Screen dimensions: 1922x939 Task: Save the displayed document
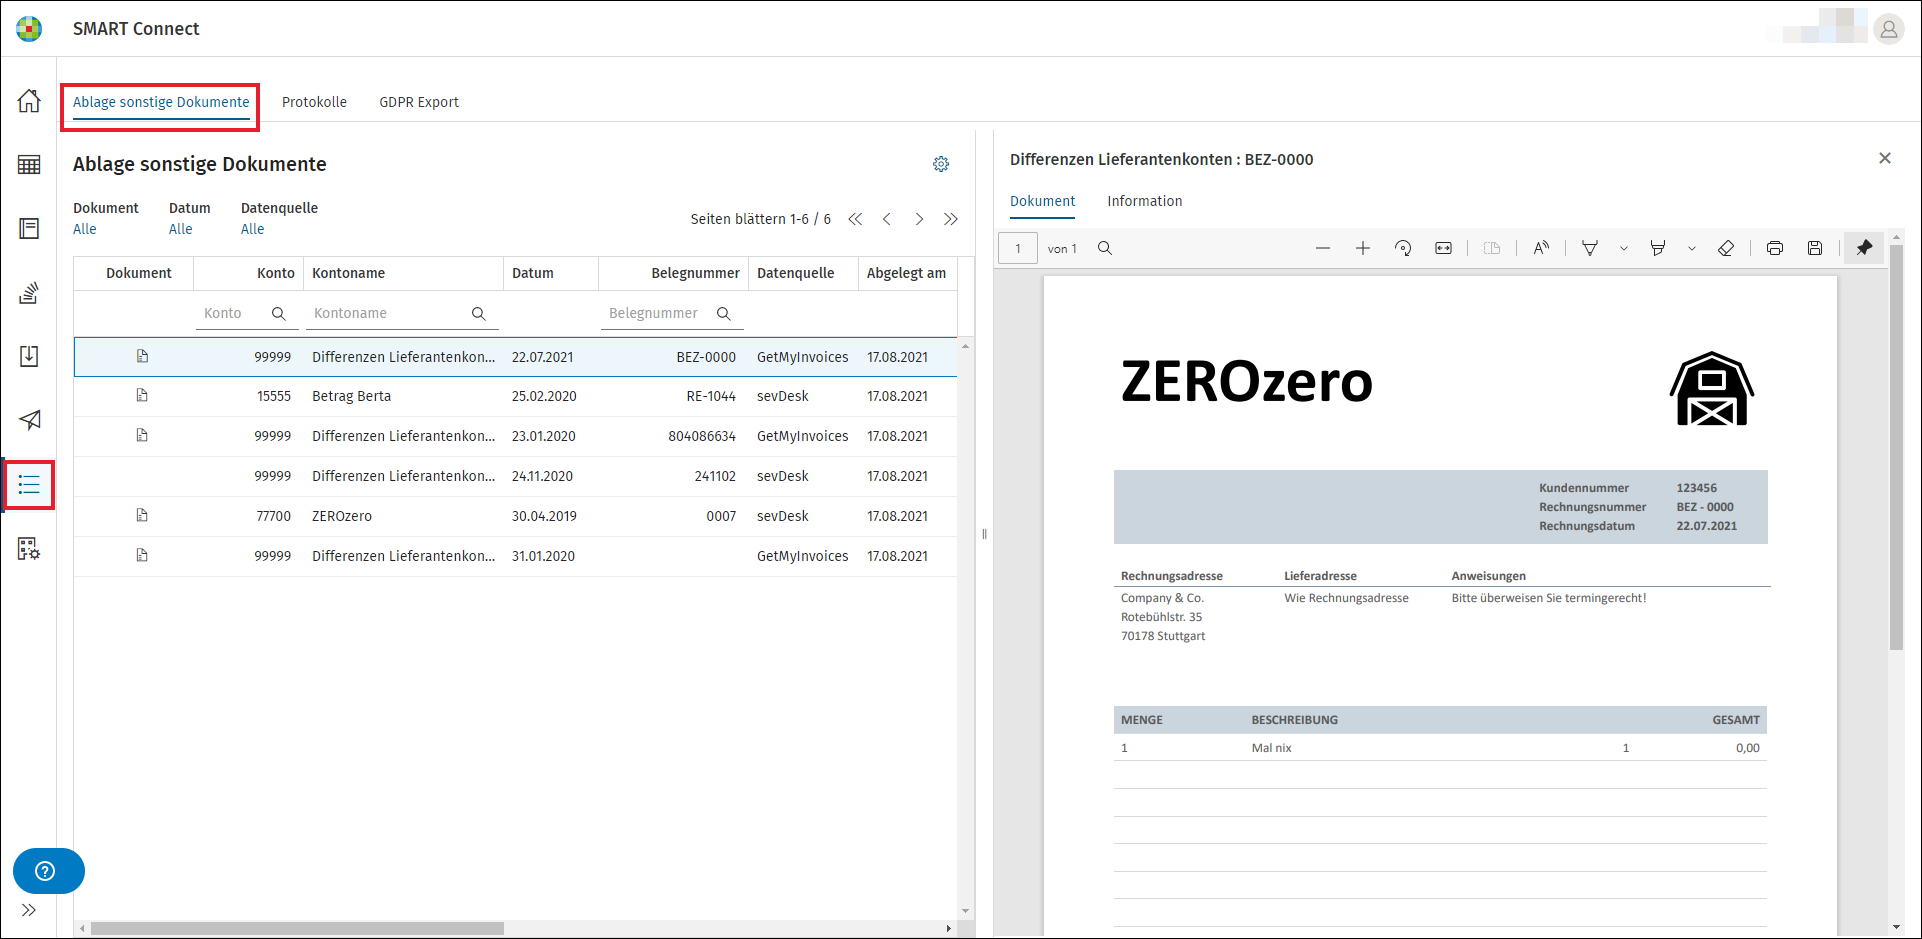[1815, 248]
